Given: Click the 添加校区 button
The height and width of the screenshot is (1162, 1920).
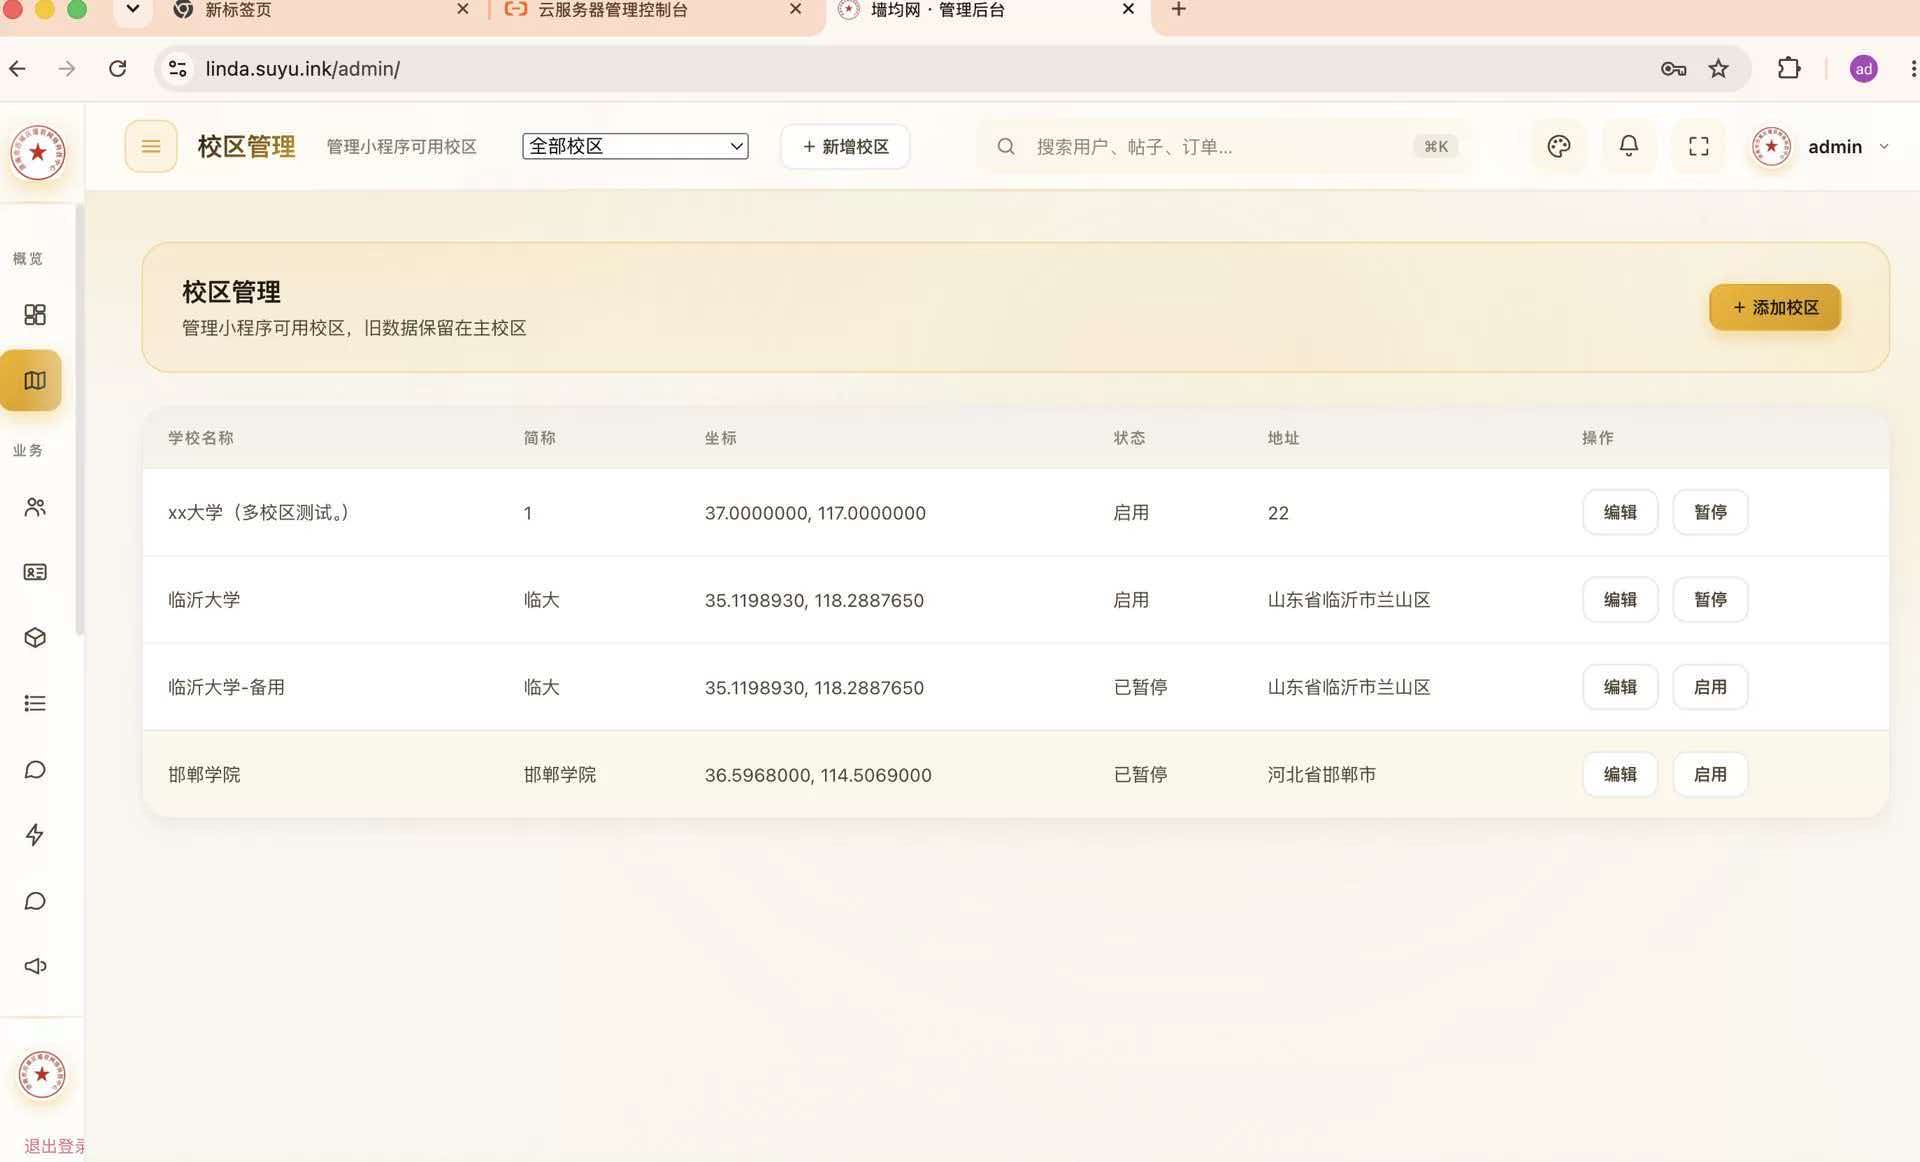Looking at the screenshot, I should pos(1774,307).
